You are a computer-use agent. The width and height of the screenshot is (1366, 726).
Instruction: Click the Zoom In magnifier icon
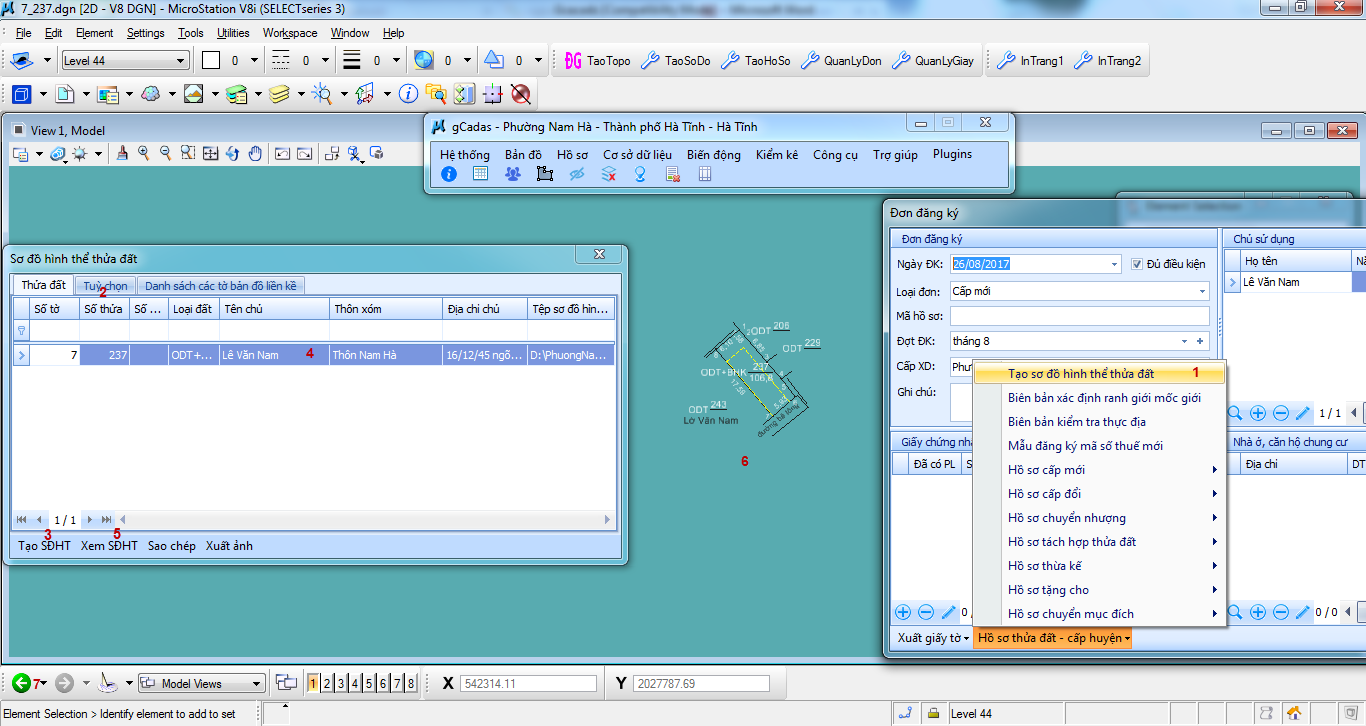(144, 153)
